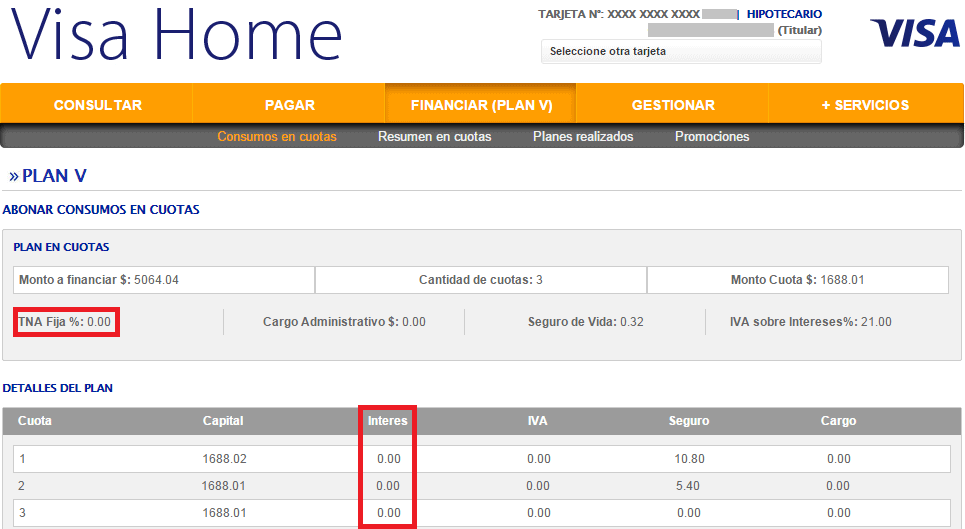
Task: Open the Seleccione otra tarjeta dropdown
Action: click(x=681, y=52)
